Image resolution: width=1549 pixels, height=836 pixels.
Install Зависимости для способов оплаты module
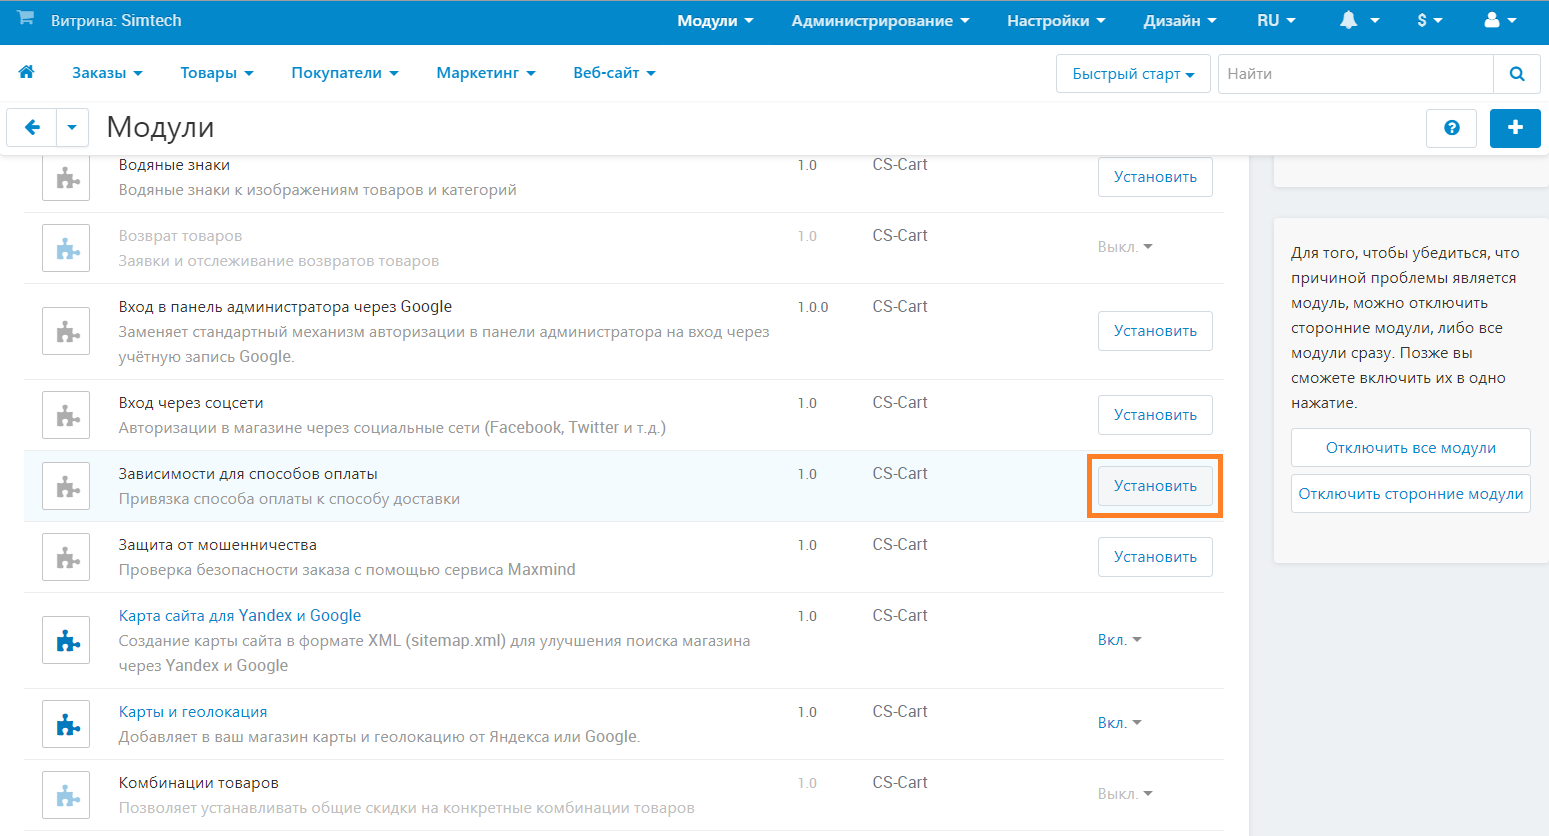(x=1155, y=486)
